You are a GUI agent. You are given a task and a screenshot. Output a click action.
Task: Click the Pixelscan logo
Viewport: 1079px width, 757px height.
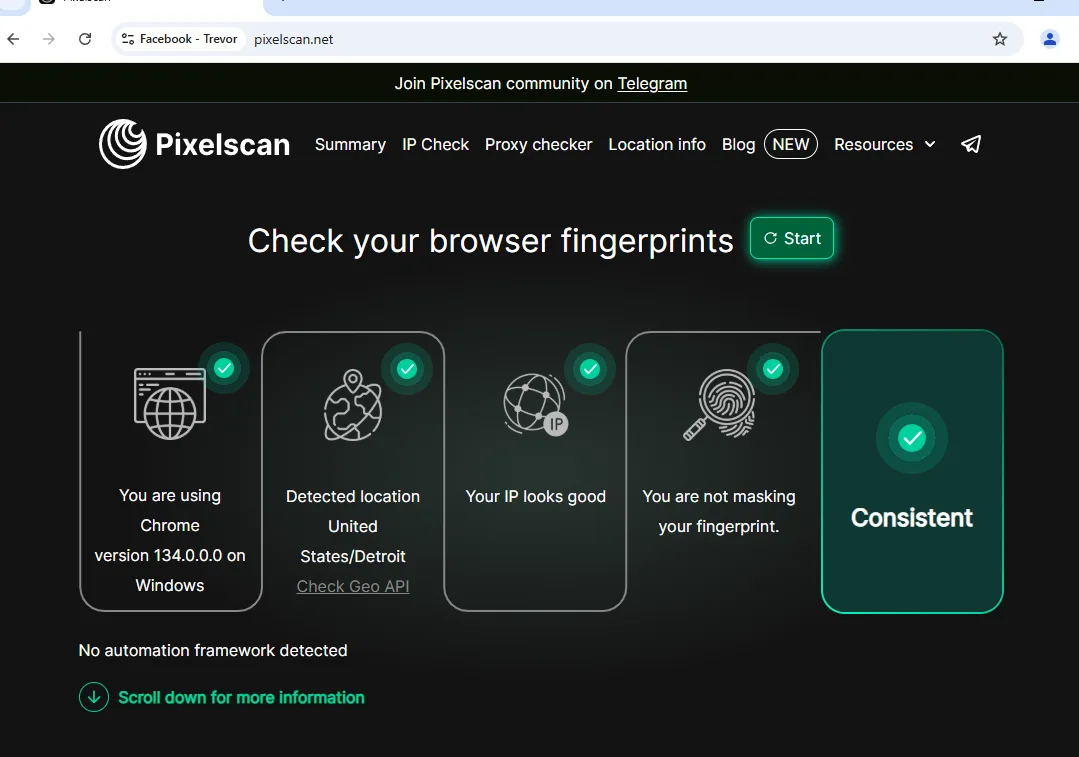pyautogui.click(x=122, y=144)
